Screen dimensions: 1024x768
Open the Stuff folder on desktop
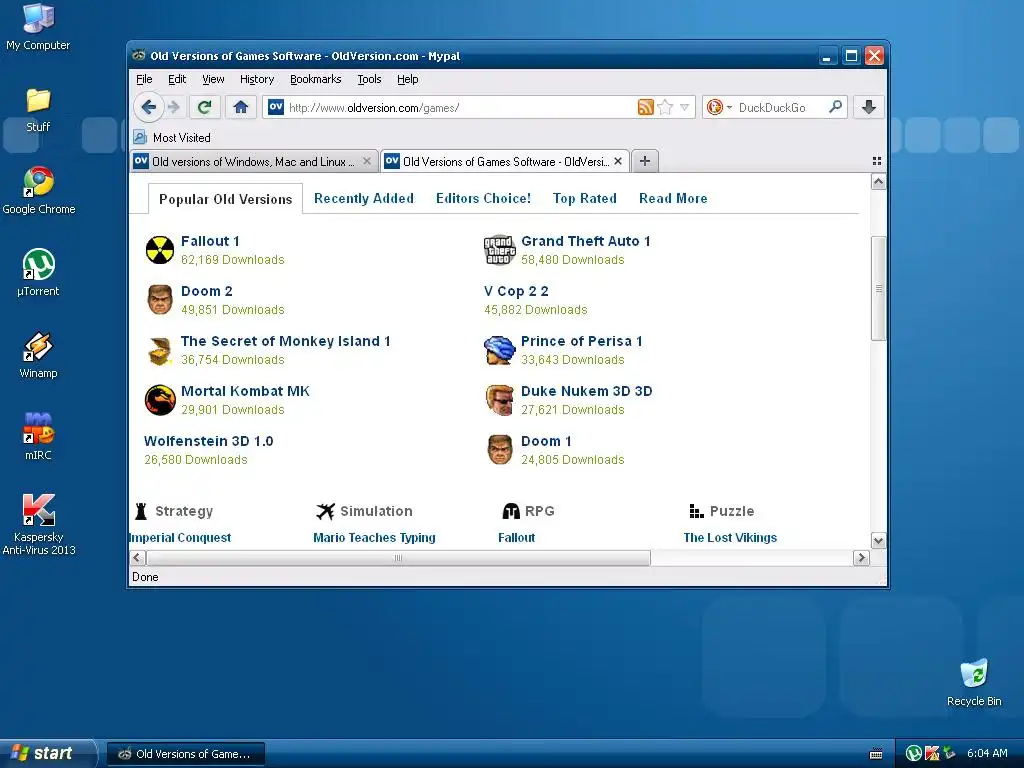tap(39, 110)
